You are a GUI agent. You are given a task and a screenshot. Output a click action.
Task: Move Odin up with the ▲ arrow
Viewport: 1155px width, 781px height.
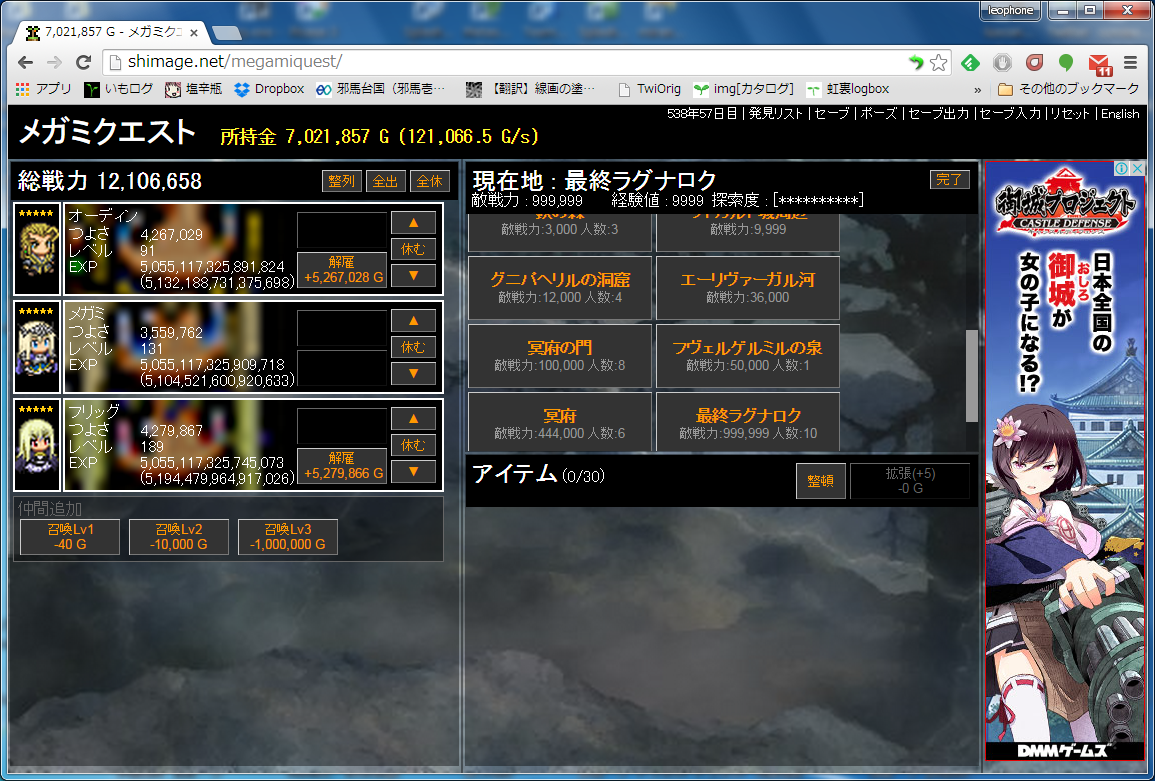413,223
